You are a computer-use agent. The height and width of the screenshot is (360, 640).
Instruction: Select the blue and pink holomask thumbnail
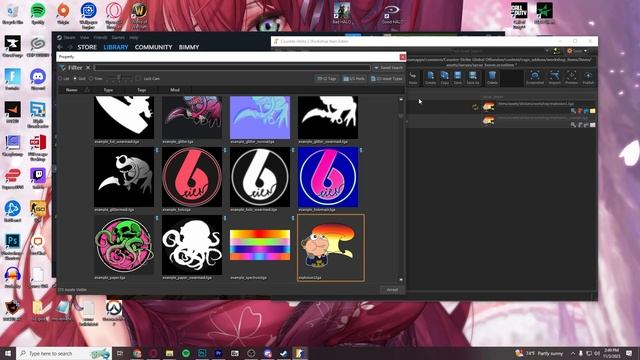click(x=328, y=177)
